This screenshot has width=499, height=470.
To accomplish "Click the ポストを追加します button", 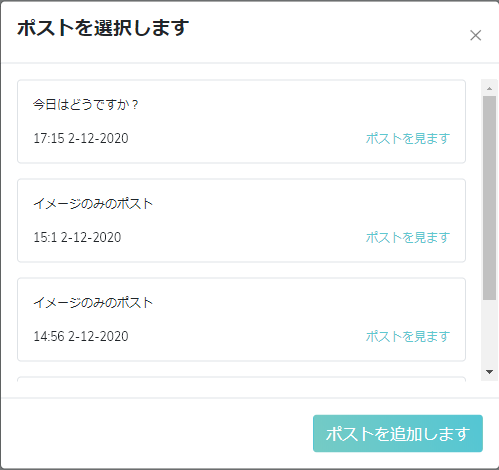I will [398, 433].
